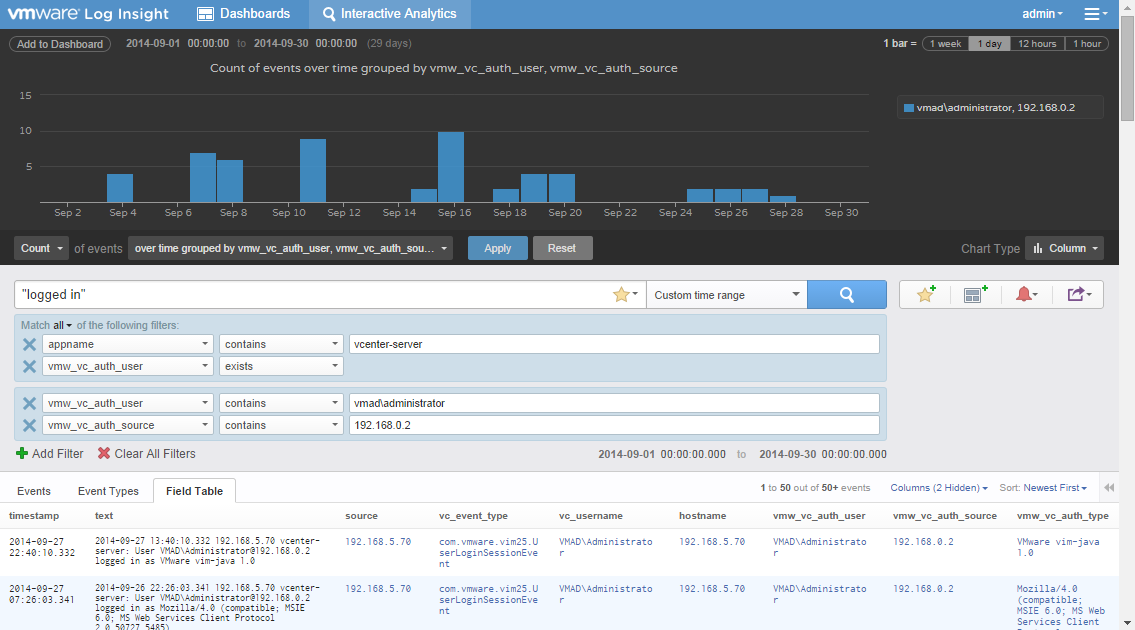Screen dimensions: 1135x630
Task: Set bar size to 12 hours
Action: 1037,43
